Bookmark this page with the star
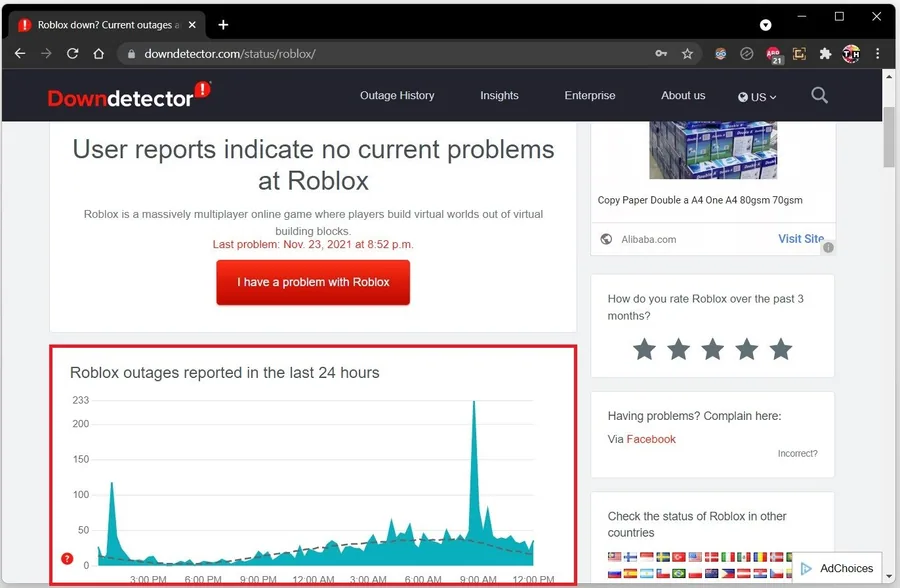Screen dimensions: 900x588 tap(687, 53)
